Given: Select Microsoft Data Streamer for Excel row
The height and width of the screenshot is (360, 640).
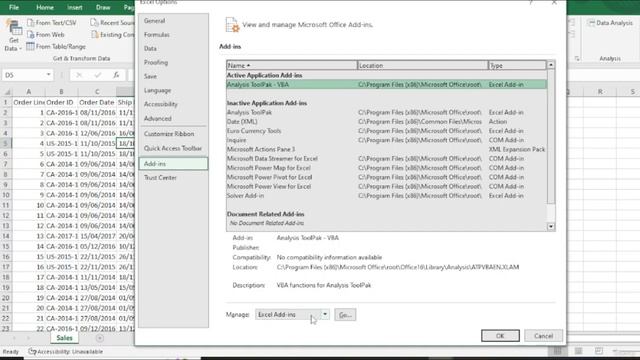Looking at the screenshot, I should coord(386,159).
